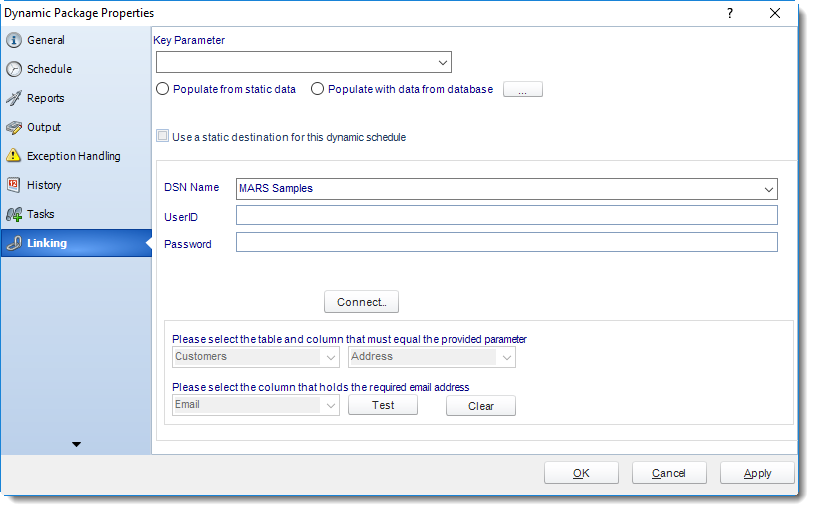Click the Apply button

pos(757,473)
